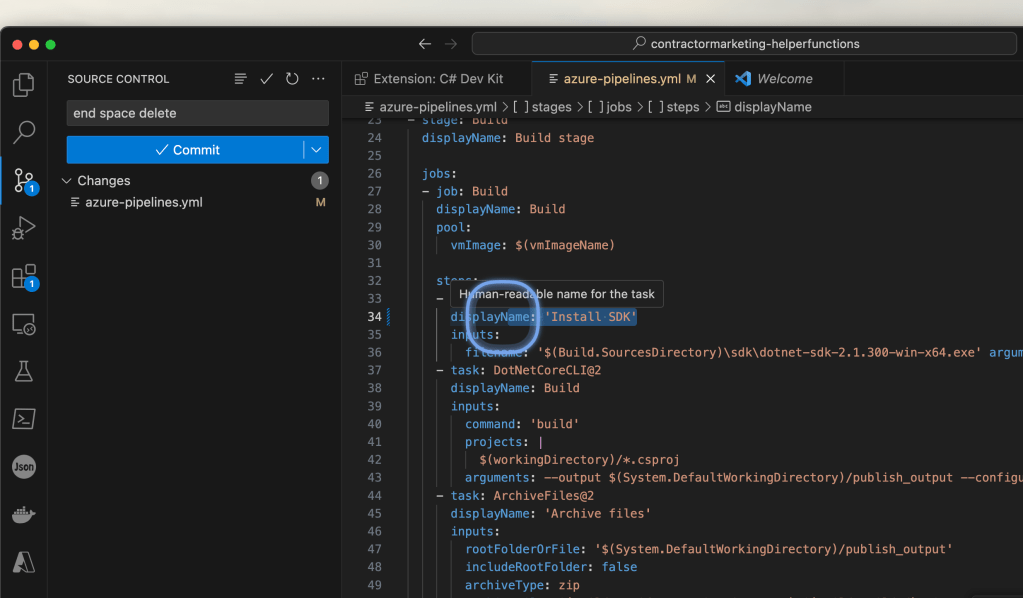Click the displayName breadcrumb item
The height and width of the screenshot is (598, 1023).
point(765,107)
